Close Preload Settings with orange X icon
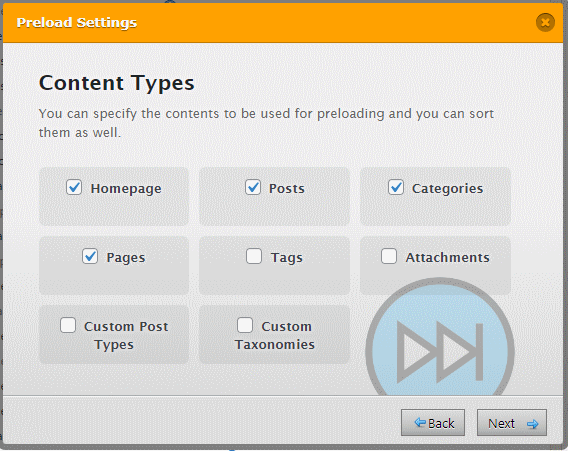The image size is (568, 451). coord(545,22)
